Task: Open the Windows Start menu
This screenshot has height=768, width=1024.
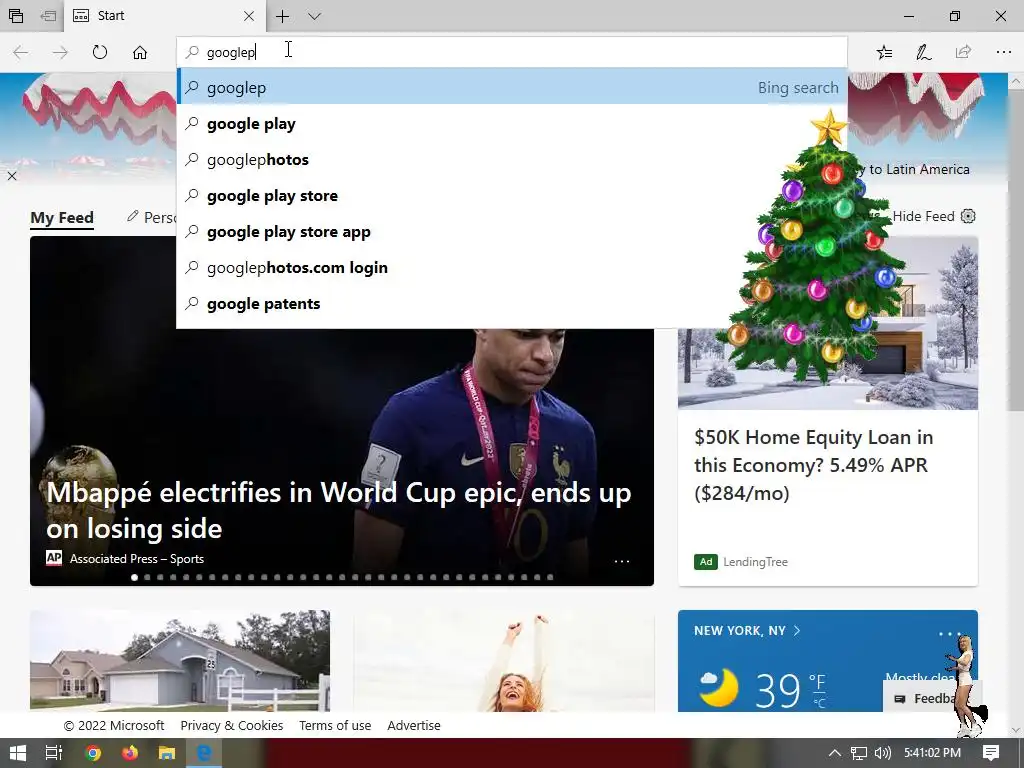Action: [18, 753]
